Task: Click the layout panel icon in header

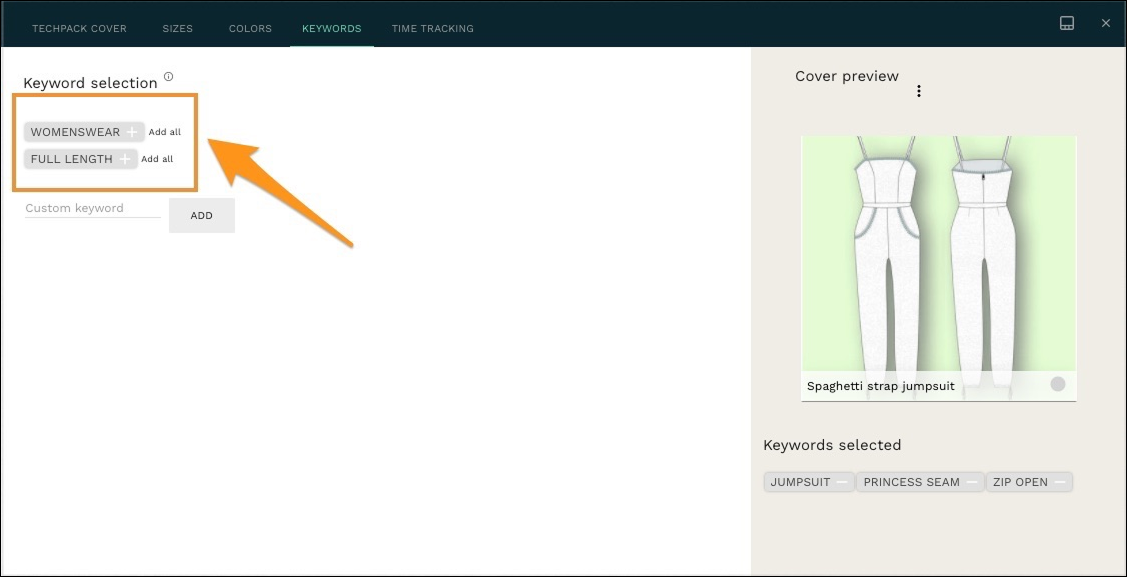Action: tap(1067, 23)
